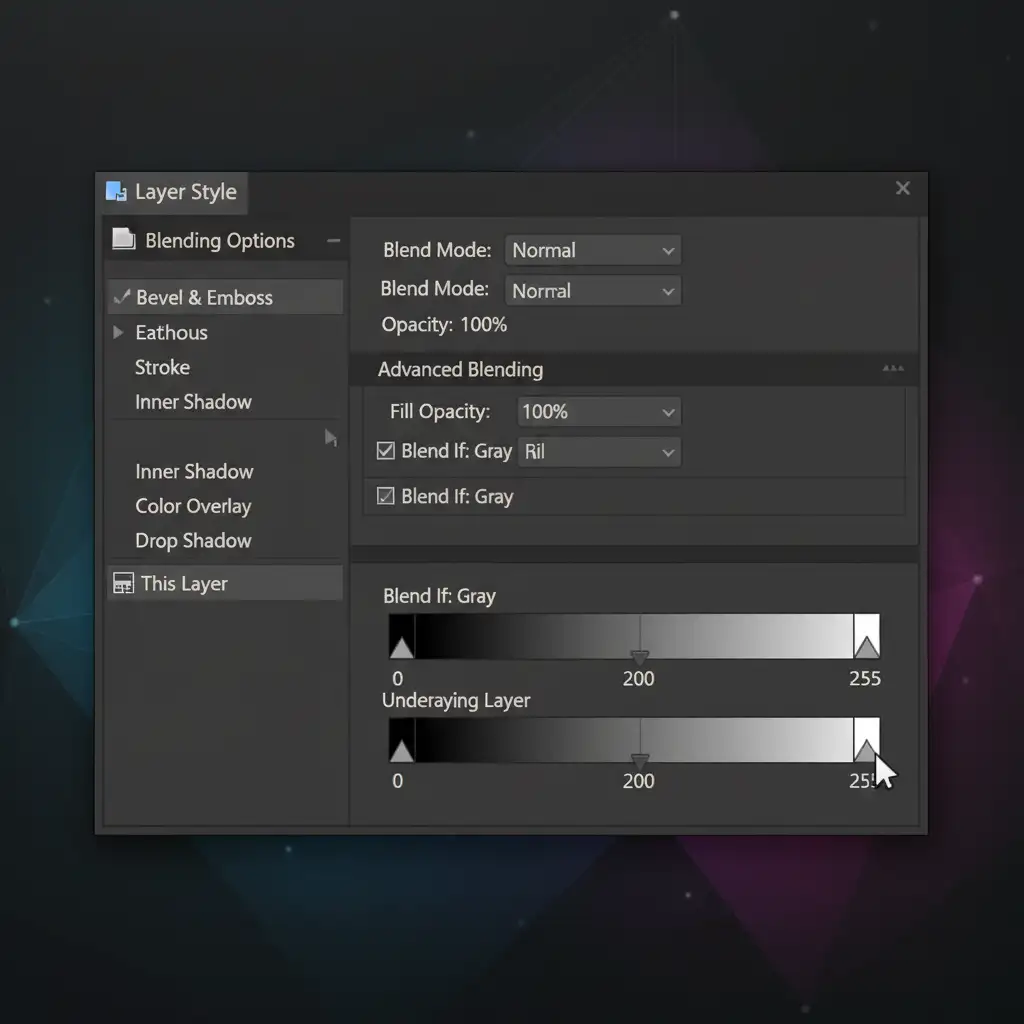1024x1024 pixels.
Task: Open the Advanced Blending three-dots menu
Action: 893,369
